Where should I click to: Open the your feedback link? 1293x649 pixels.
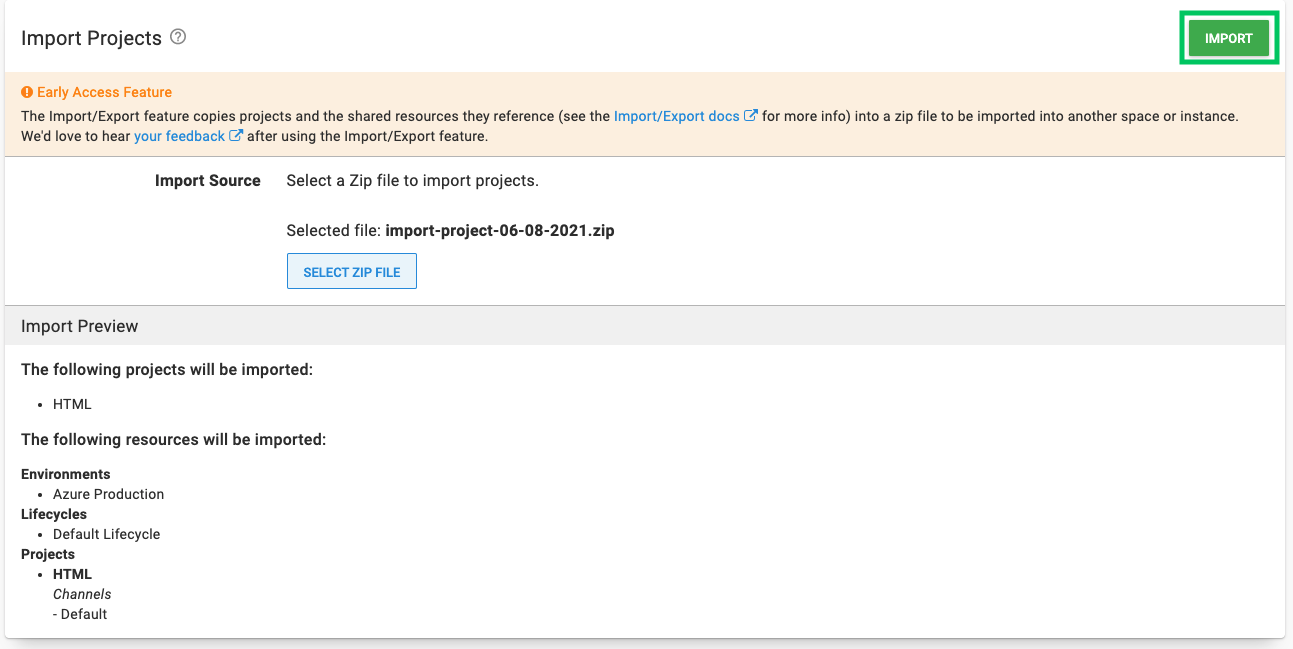179,136
